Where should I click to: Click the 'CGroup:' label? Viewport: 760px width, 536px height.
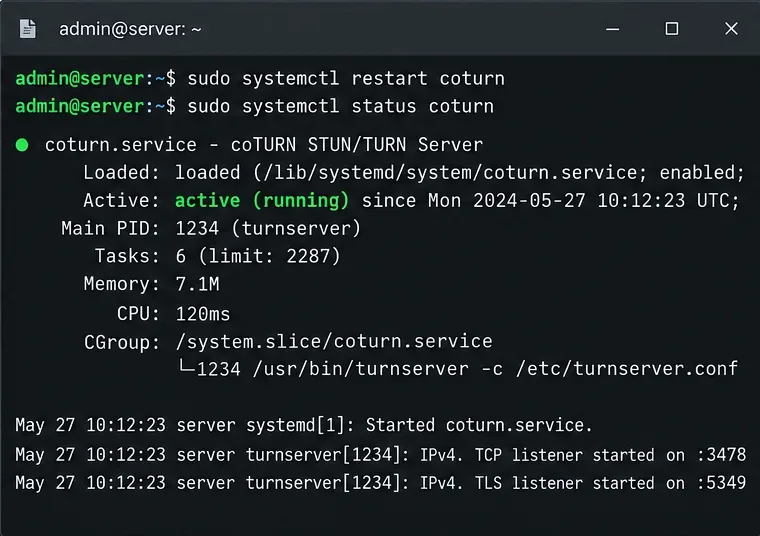pyautogui.click(x=122, y=343)
